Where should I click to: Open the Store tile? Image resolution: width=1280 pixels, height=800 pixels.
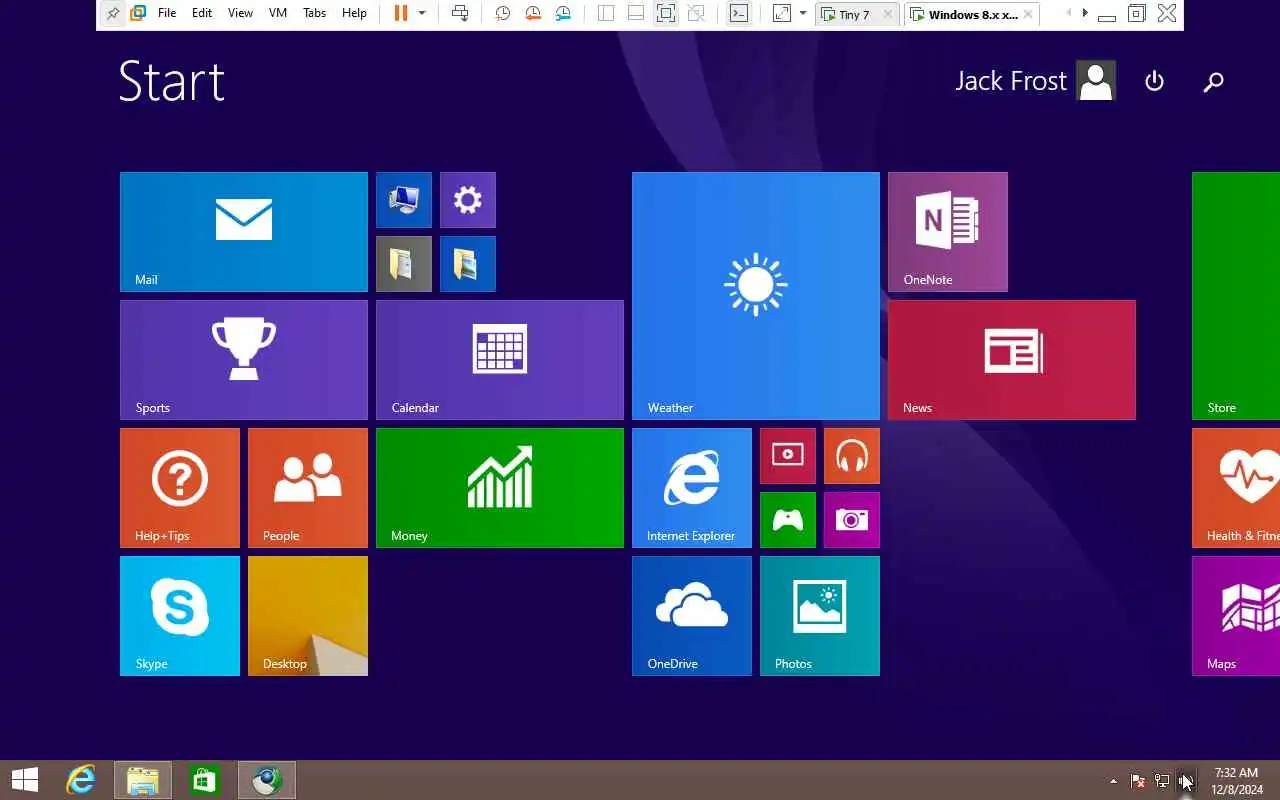click(1236, 296)
